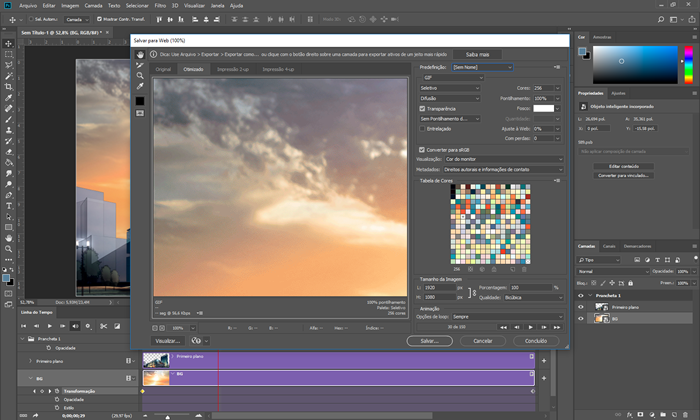The width and height of the screenshot is (700, 420).
Task: Select the Eyedropper tool in Save for Web dialog
Action: (140, 86)
